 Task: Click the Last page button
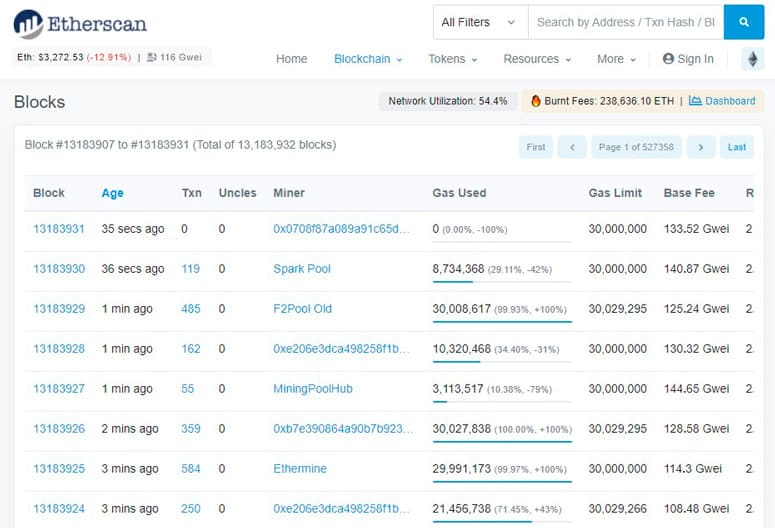click(736, 147)
